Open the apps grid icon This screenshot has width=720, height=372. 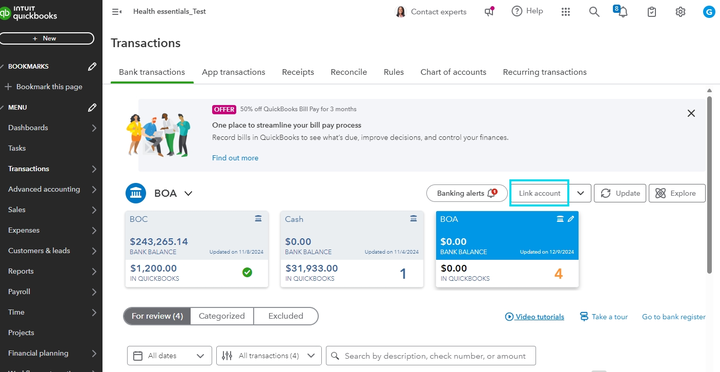click(566, 12)
